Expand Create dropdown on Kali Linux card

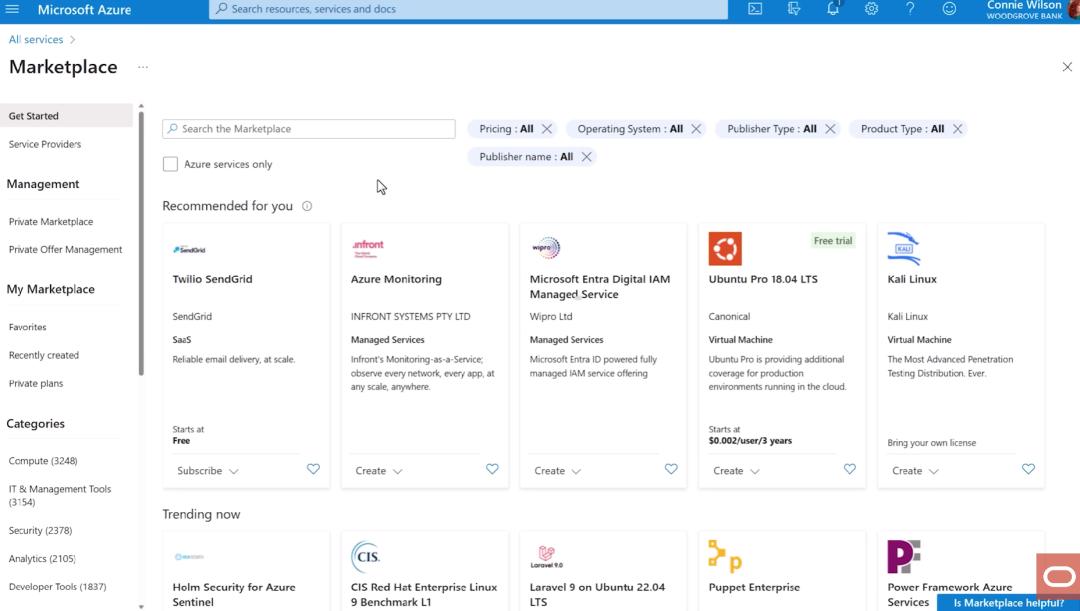click(915, 470)
